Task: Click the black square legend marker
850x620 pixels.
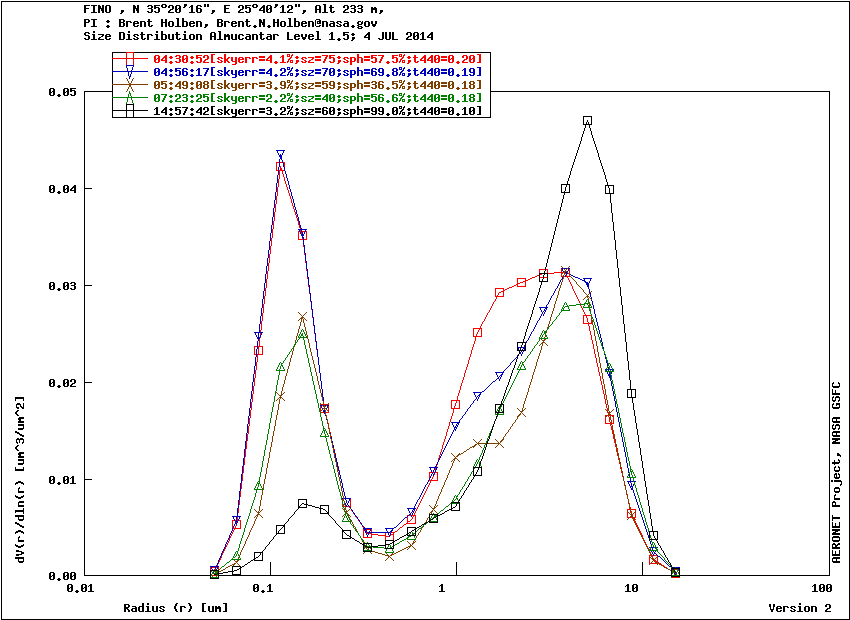Action: (130, 110)
